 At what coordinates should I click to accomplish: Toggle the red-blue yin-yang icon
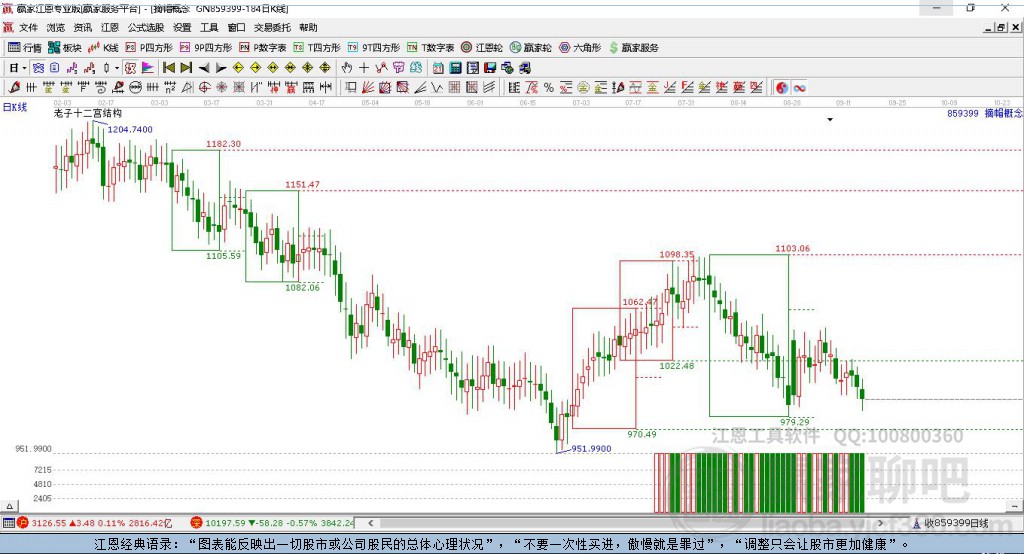click(x=782, y=88)
